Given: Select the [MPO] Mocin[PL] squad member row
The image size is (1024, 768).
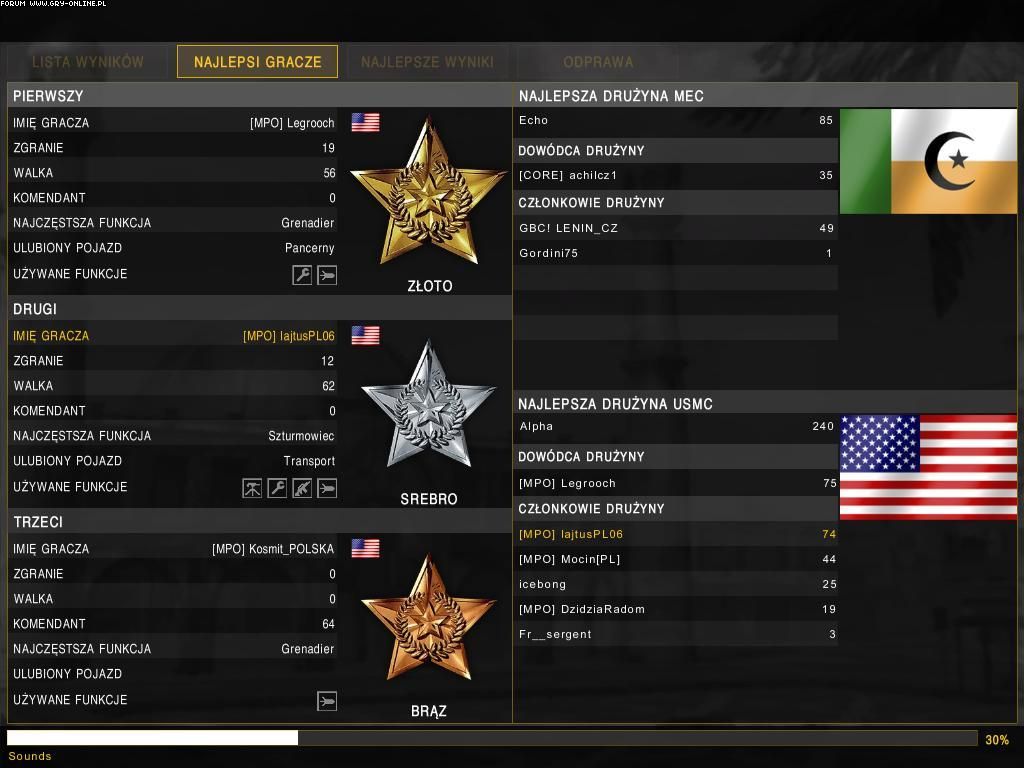Looking at the screenshot, I should click(676, 559).
